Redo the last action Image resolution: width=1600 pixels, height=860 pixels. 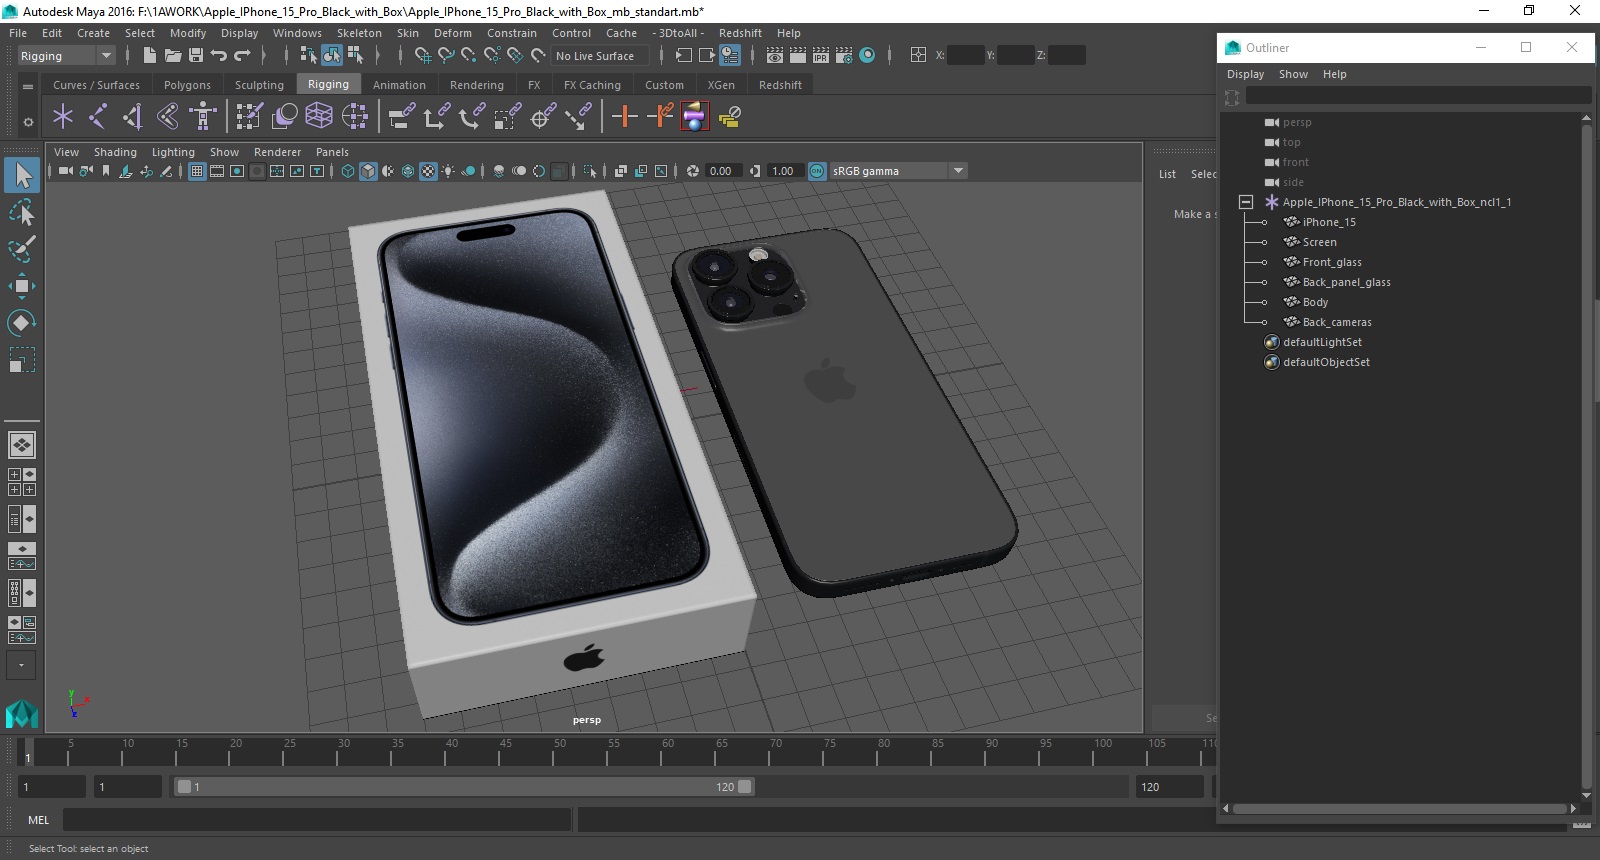242,56
